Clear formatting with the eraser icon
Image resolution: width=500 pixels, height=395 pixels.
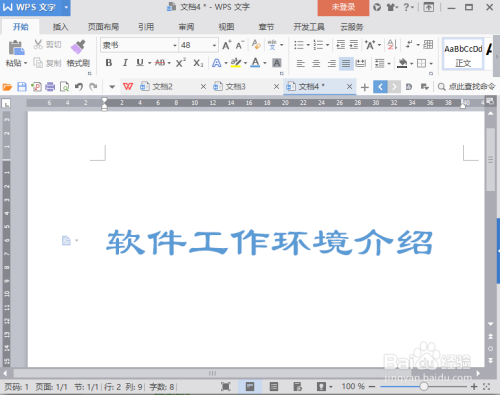pyautogui.click(x=256, y=44)
